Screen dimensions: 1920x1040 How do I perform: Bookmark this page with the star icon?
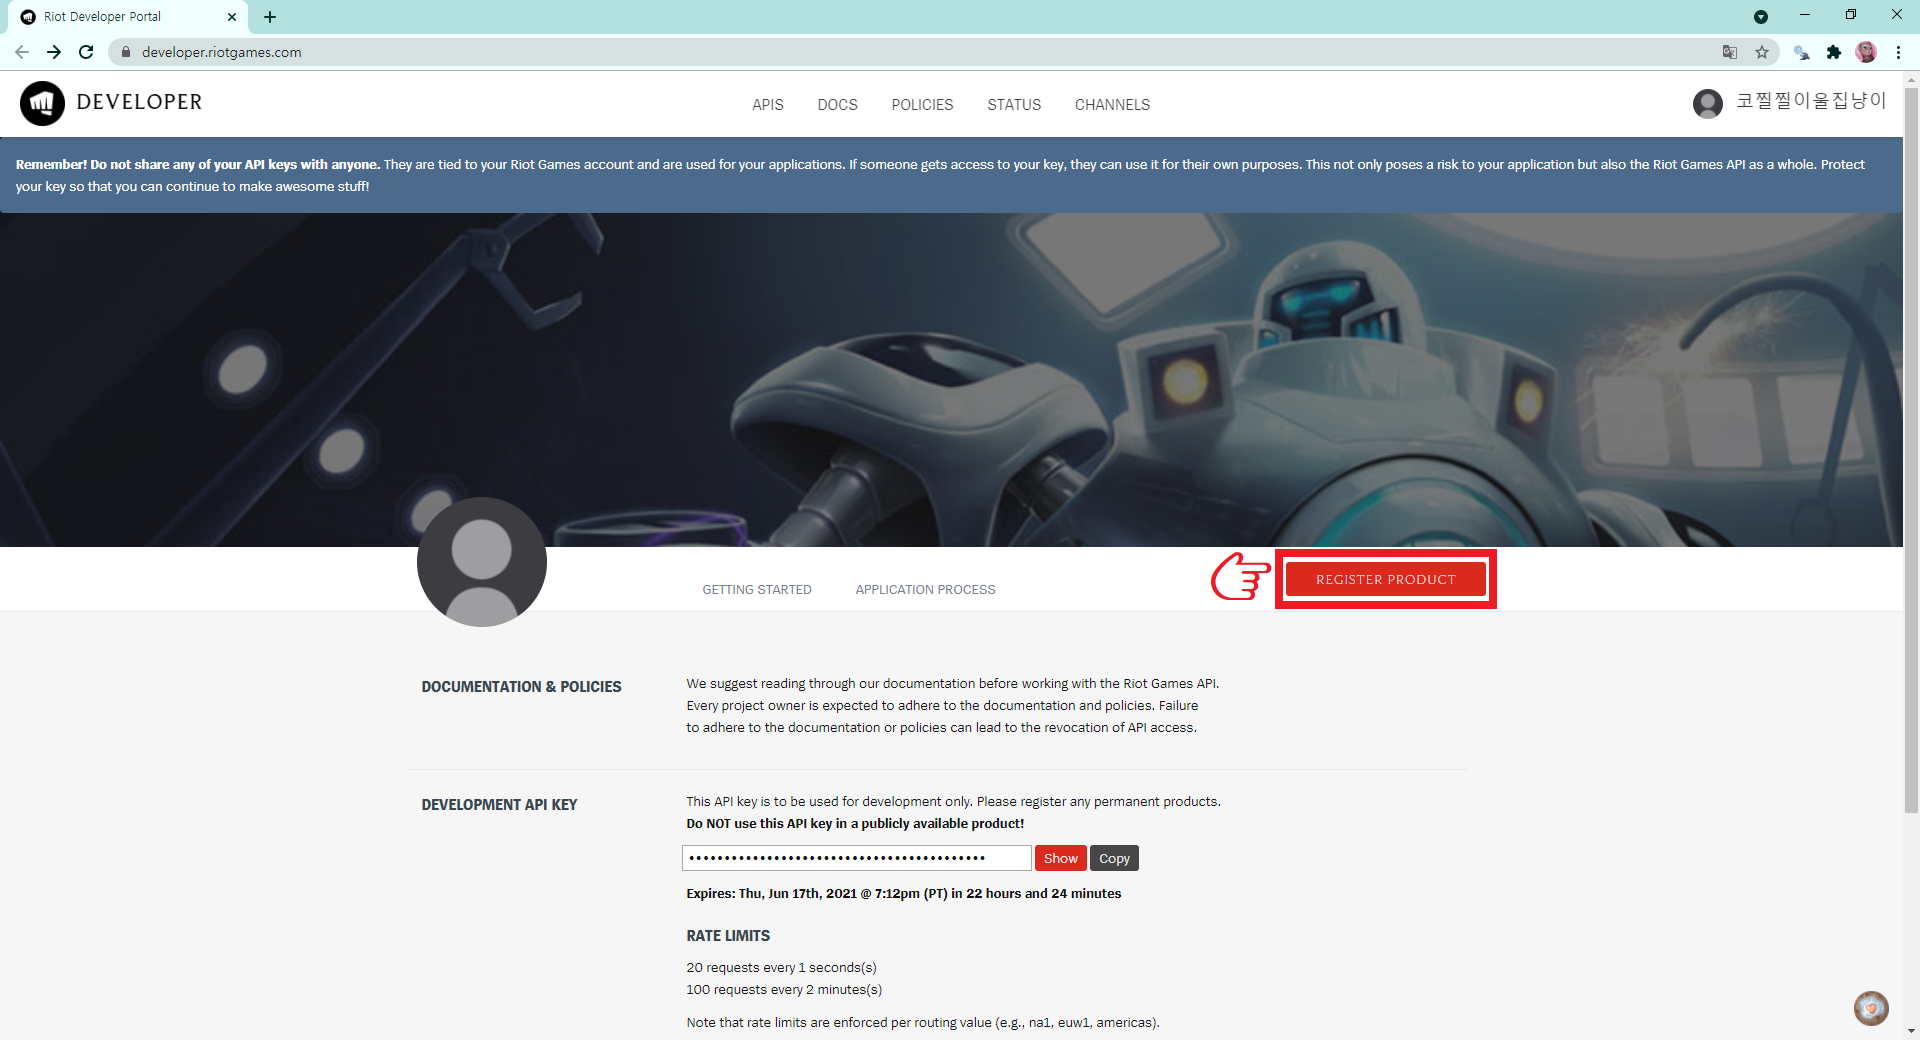[1762, 52]
